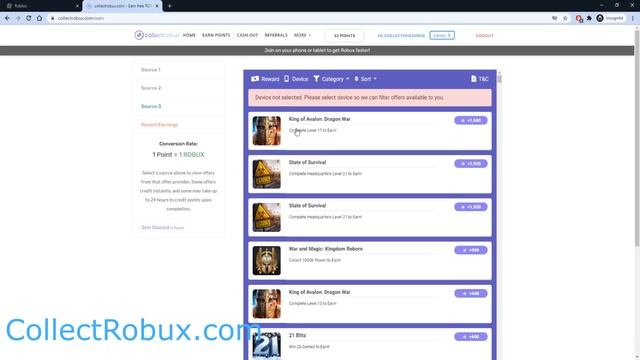Select Source 2 in sidebar
640x360 pixels.
coord(179,88)
